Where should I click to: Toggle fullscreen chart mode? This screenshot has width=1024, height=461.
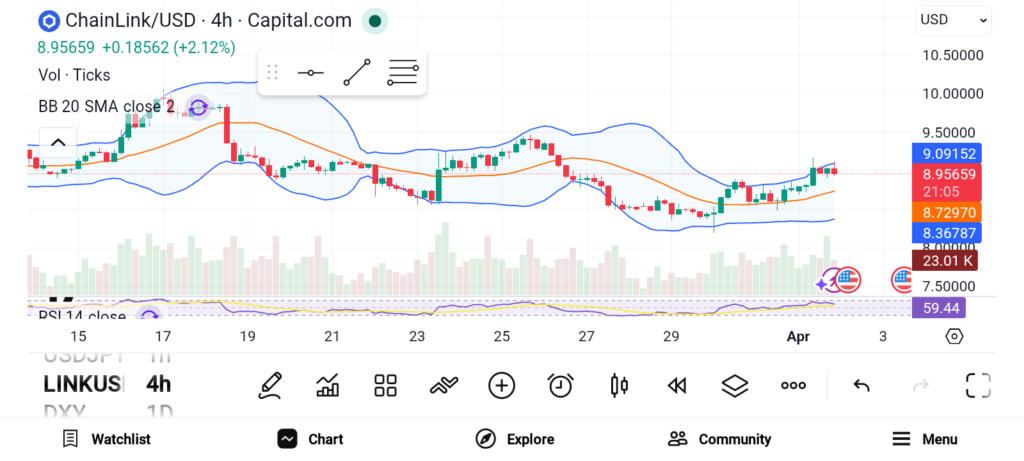[x=977, y=385]
